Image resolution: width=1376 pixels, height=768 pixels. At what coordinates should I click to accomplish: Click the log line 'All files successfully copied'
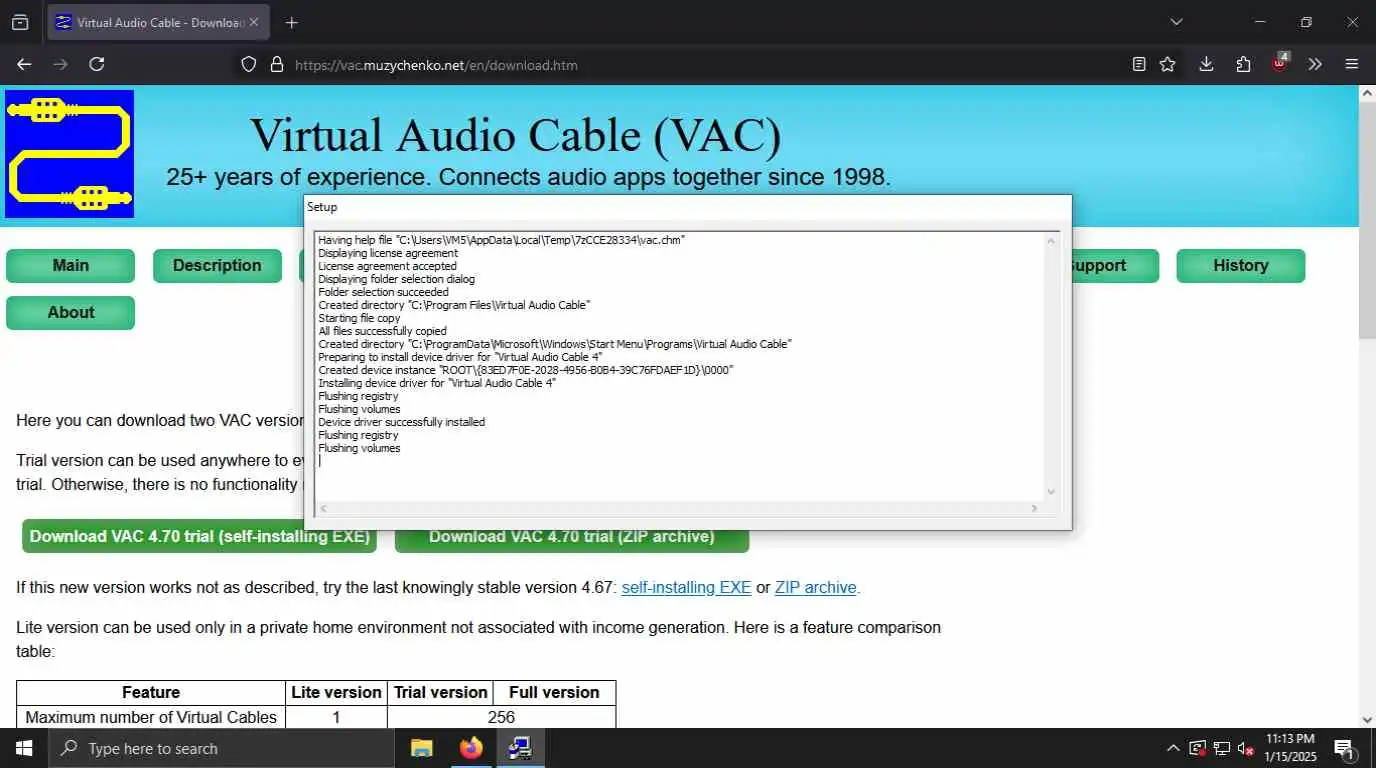click(382, 331)
